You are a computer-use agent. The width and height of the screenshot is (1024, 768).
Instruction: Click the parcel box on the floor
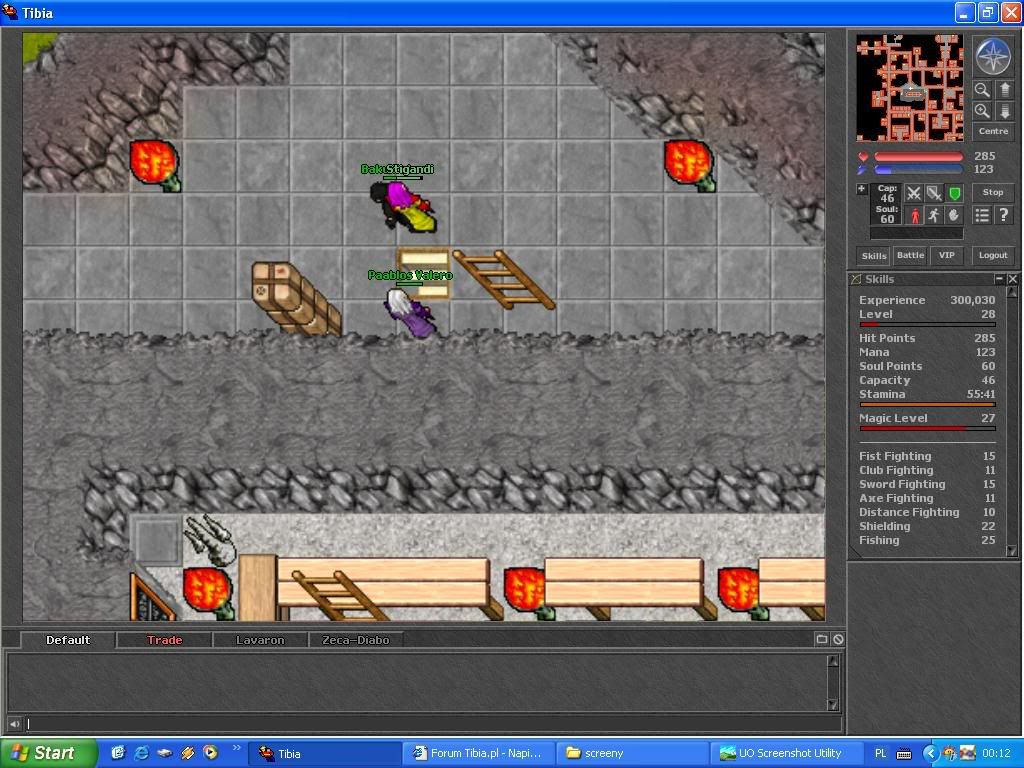296,298
